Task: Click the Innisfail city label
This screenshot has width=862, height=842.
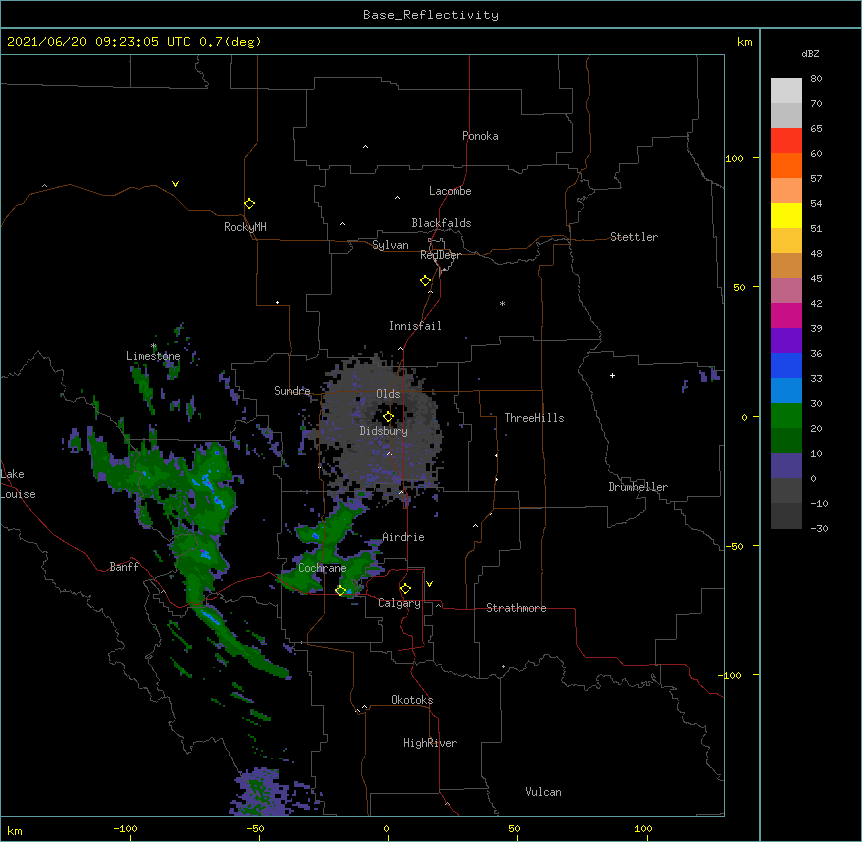Action: [x=415, y=326]
